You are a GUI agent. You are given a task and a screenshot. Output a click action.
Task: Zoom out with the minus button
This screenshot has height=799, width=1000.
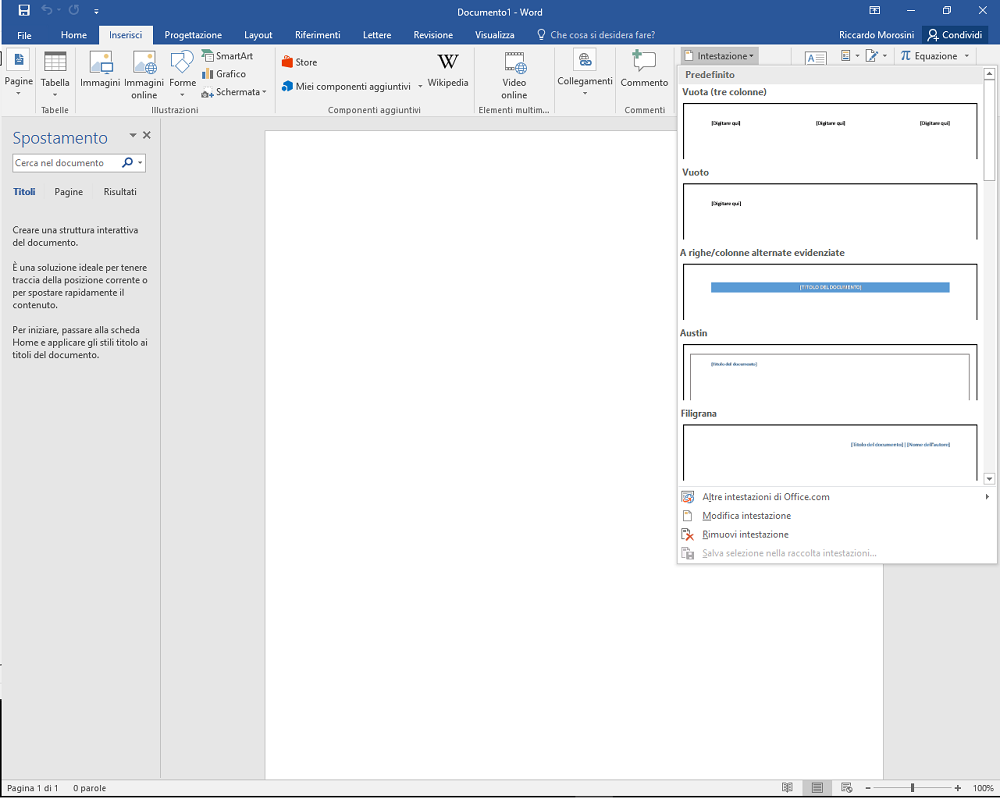pyautogui.click(x=867, y=788)
